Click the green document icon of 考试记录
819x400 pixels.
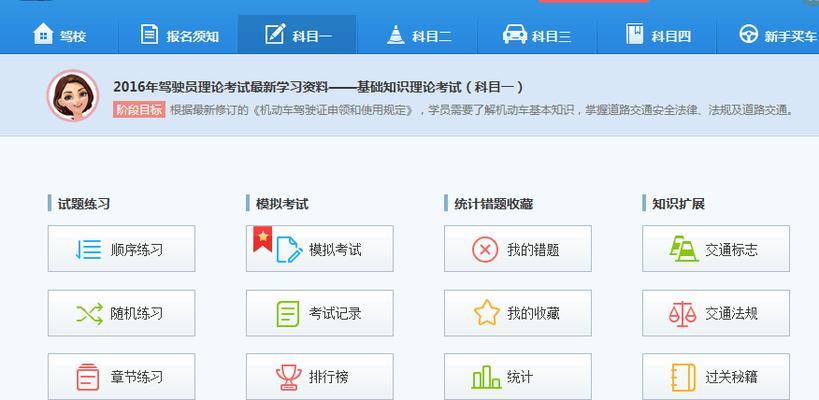(x=288, y=314)
